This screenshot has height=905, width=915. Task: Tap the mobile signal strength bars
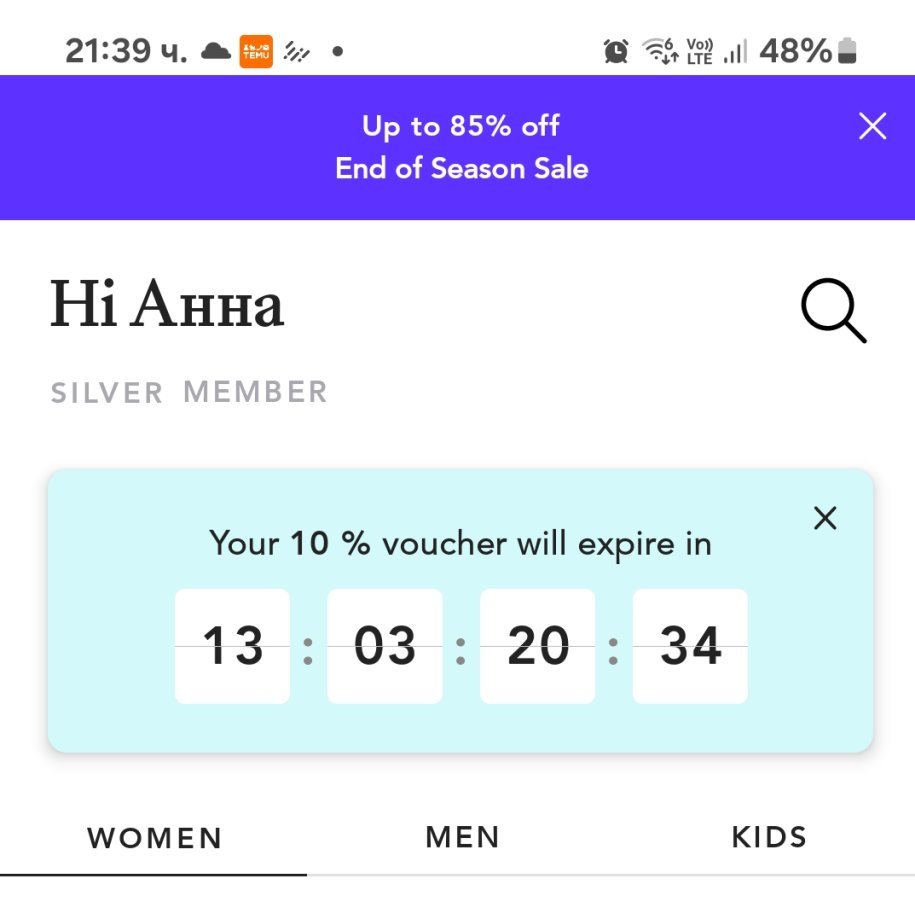click(735, 51)
